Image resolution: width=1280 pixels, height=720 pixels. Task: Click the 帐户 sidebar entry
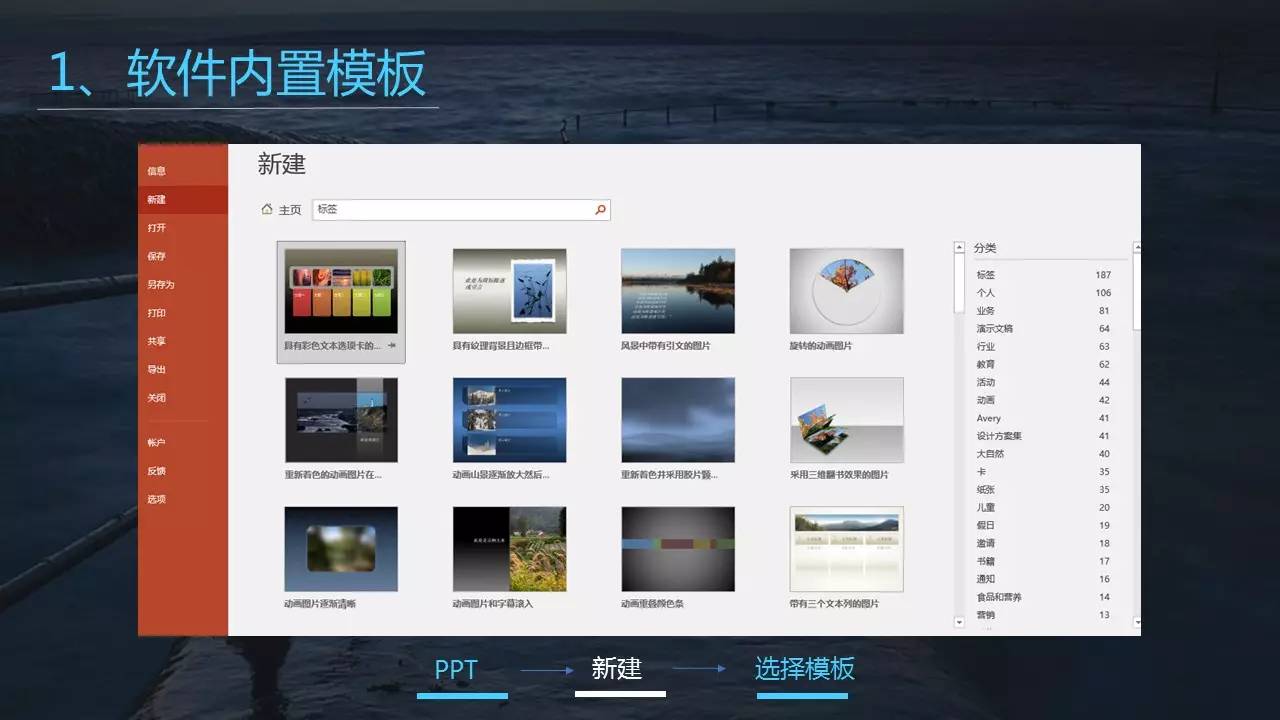point(160,441)
